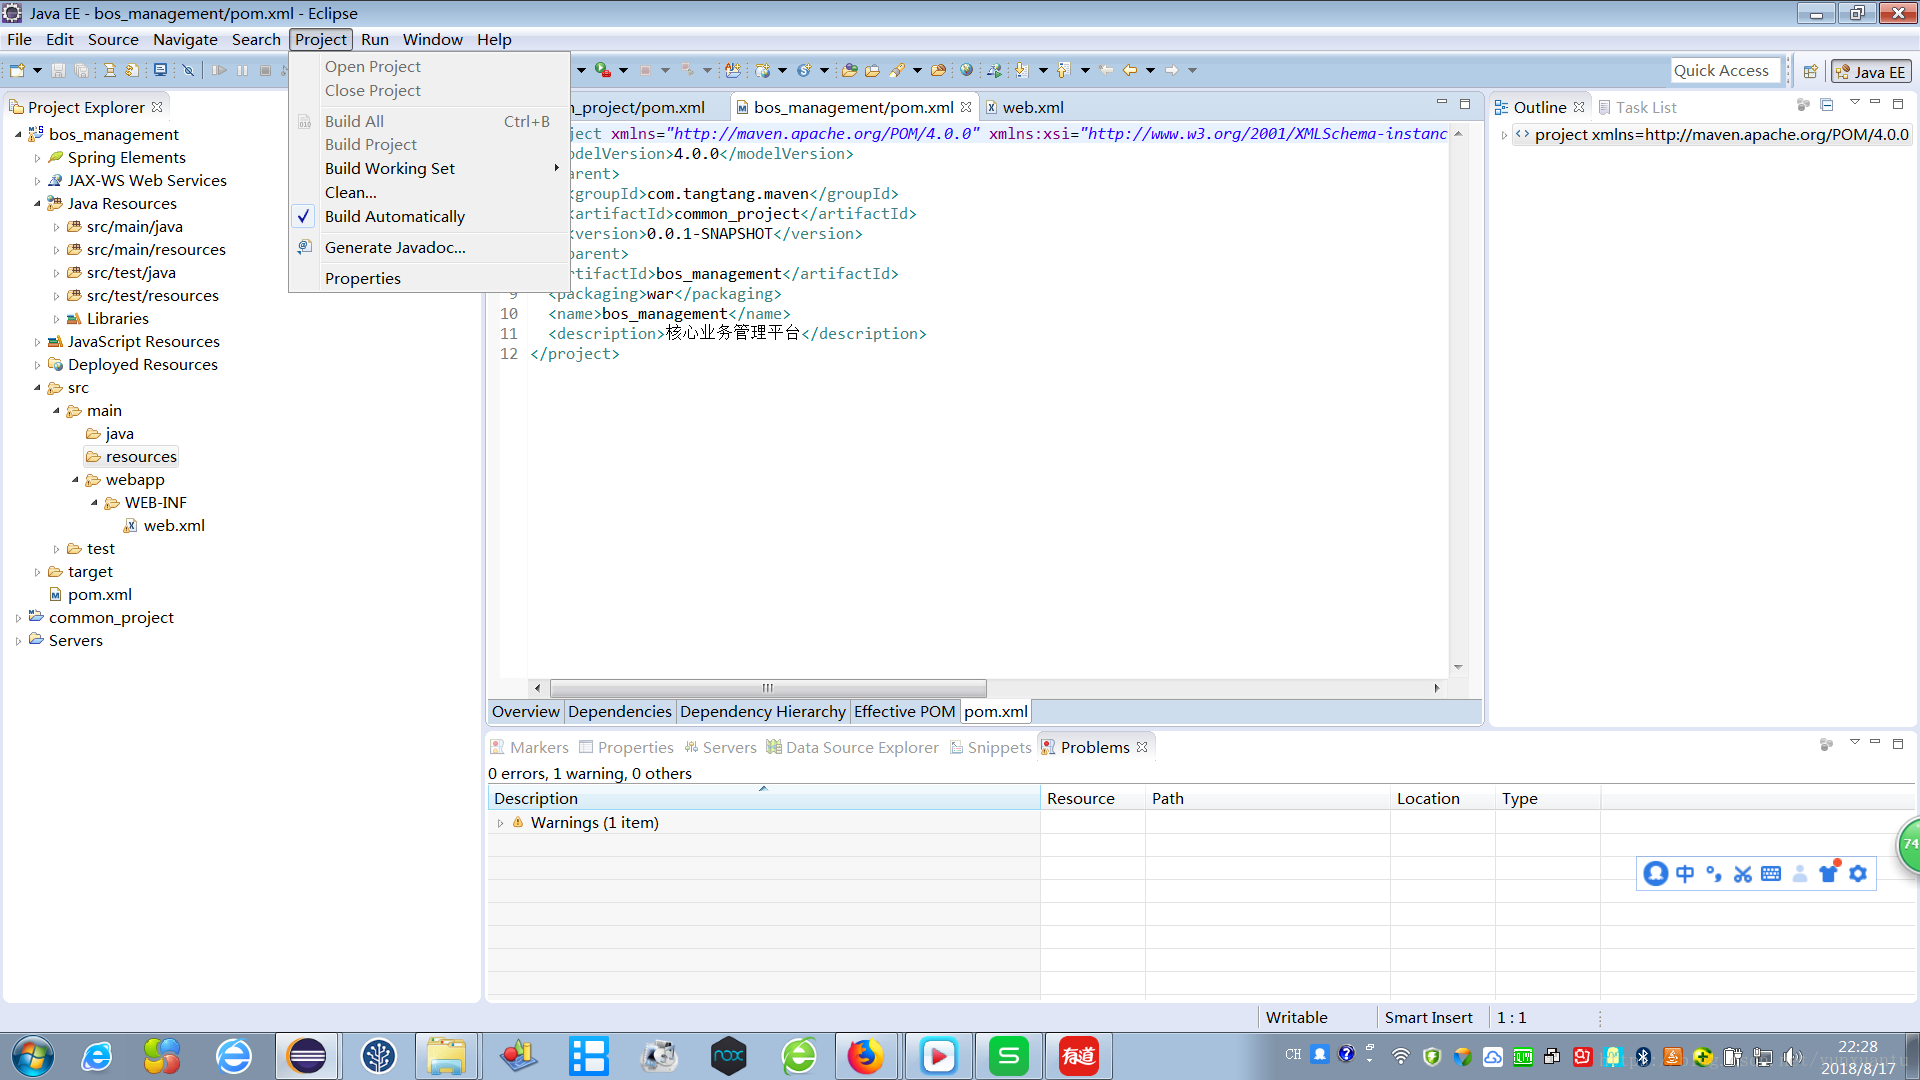Viewport: 1920px width, 1080px height.
Task: Click the Previous Annotation toolbar icon
Action: (x=1064, y=70)
